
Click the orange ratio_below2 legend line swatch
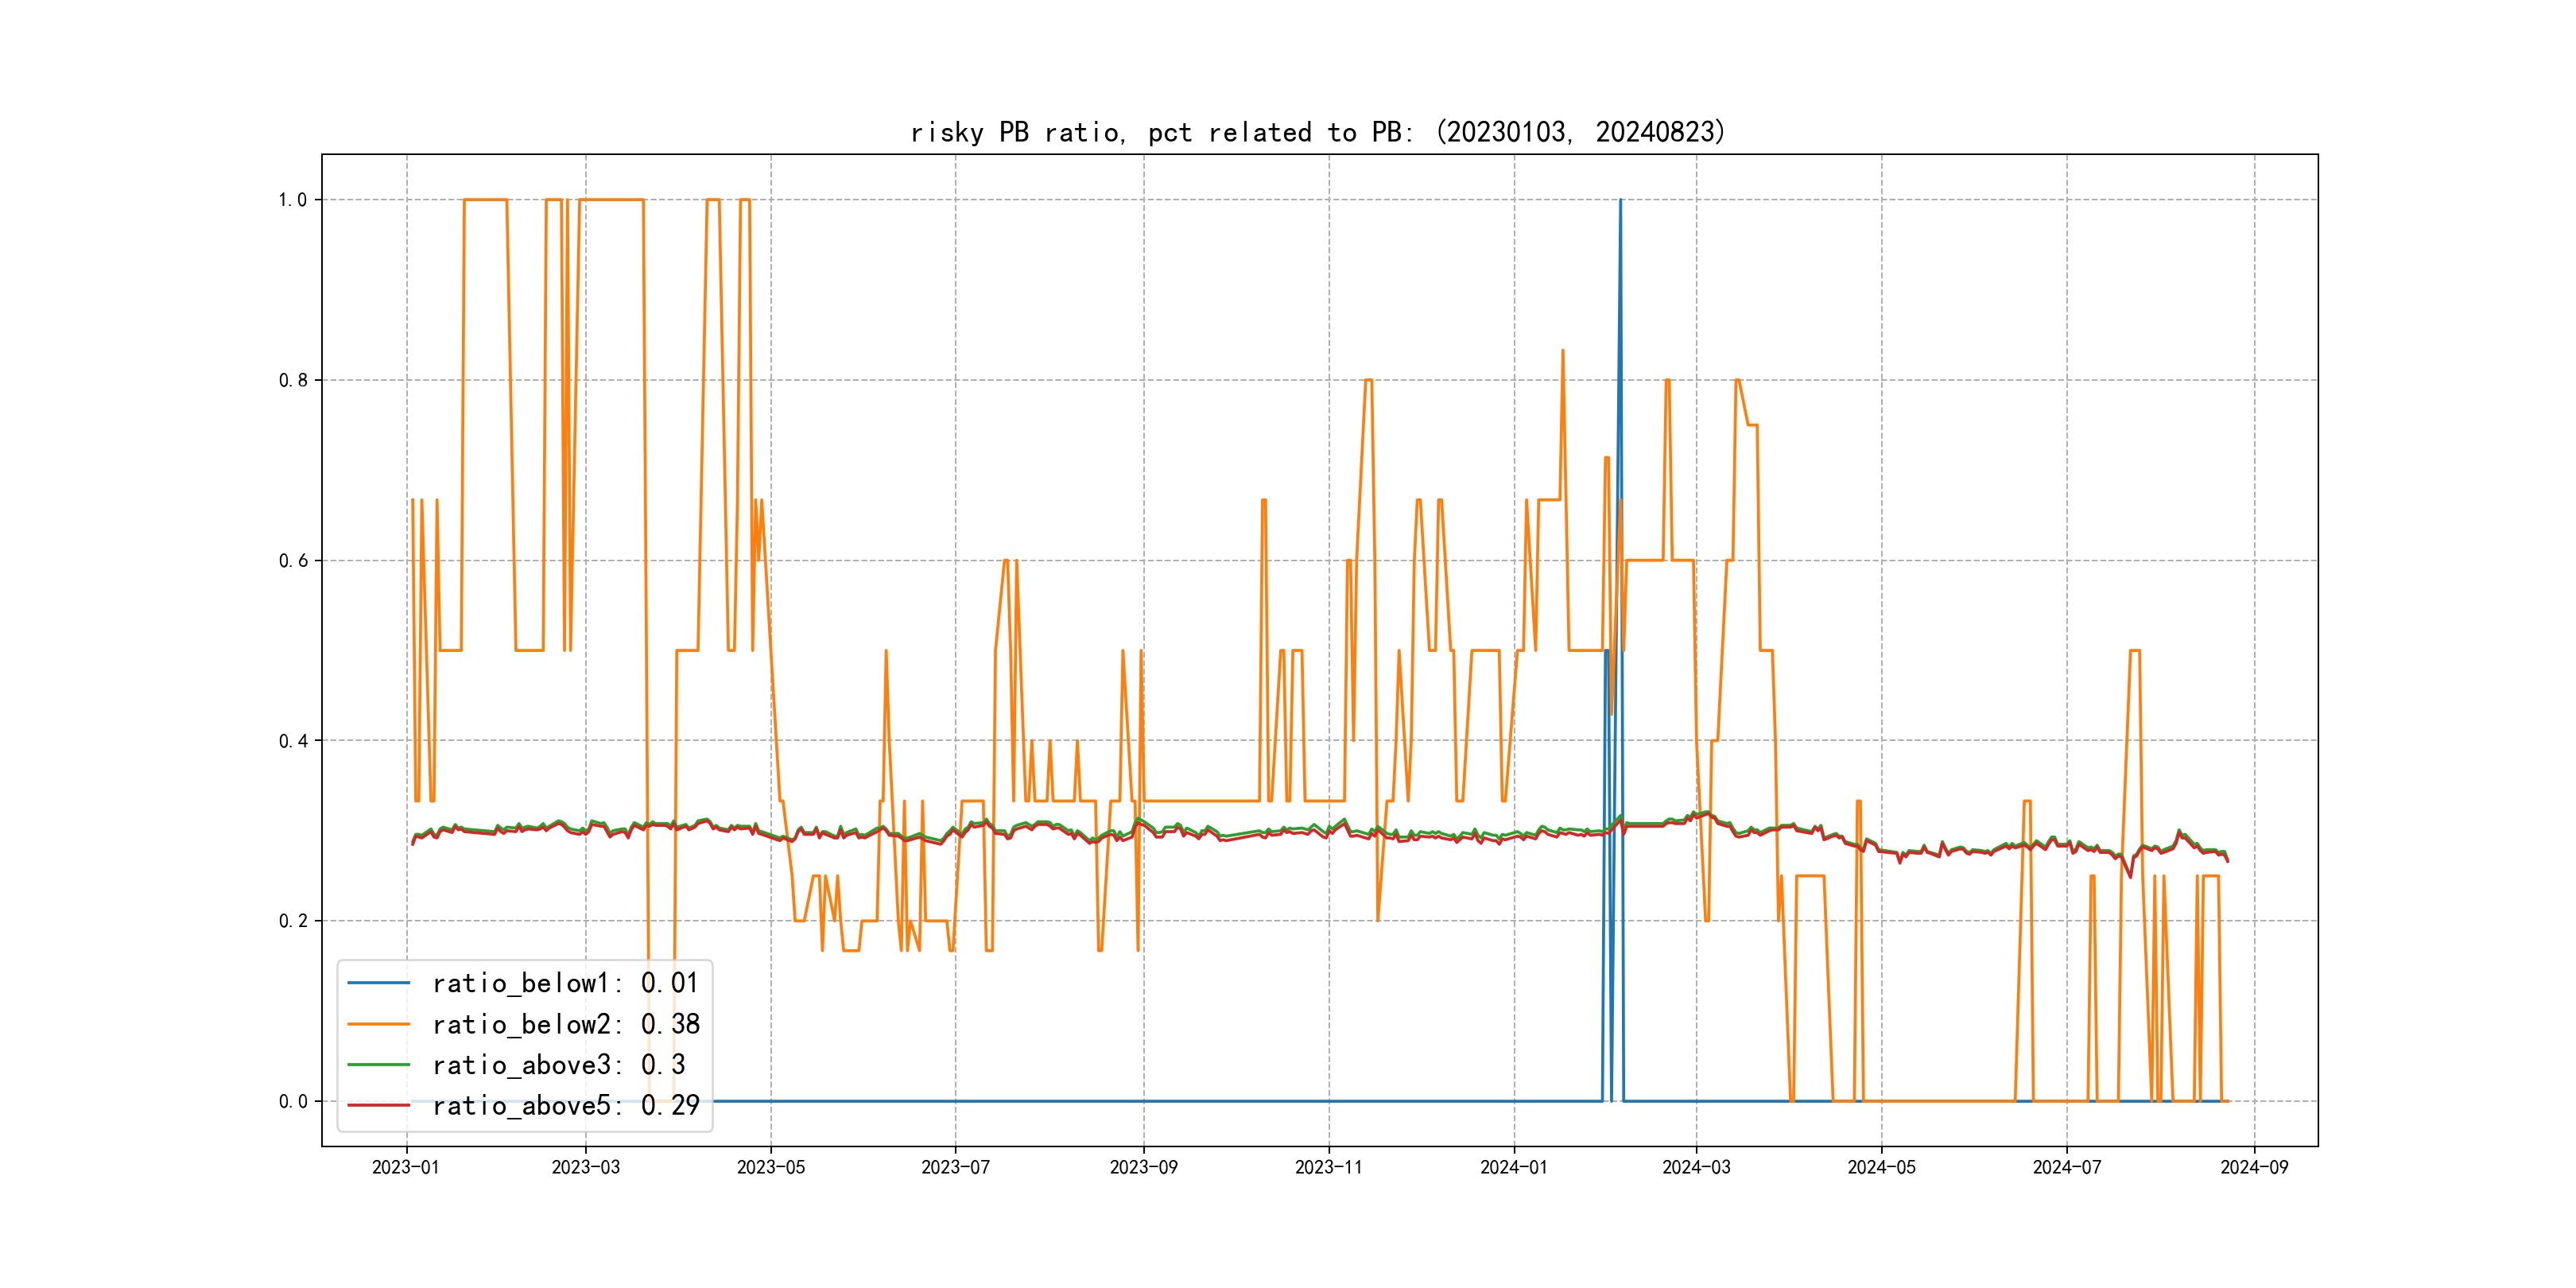click(x=378, y=1024)
